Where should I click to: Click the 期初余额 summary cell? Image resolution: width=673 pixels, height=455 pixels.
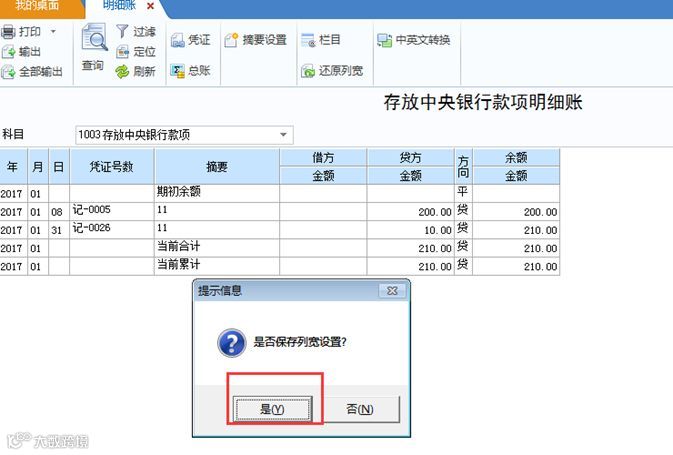(x=217, y=194)
